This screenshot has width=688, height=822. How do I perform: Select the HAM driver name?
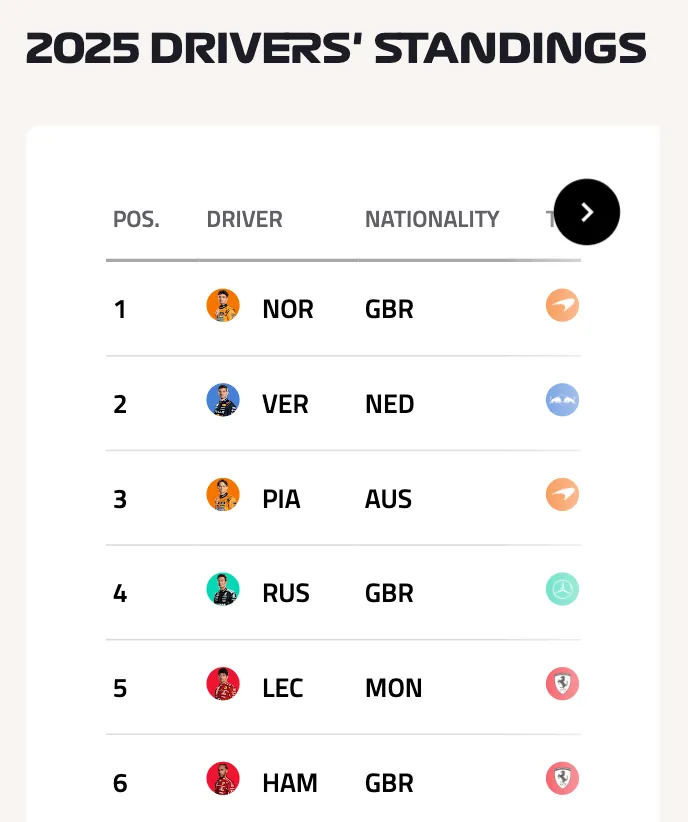[x=290, y=783]
